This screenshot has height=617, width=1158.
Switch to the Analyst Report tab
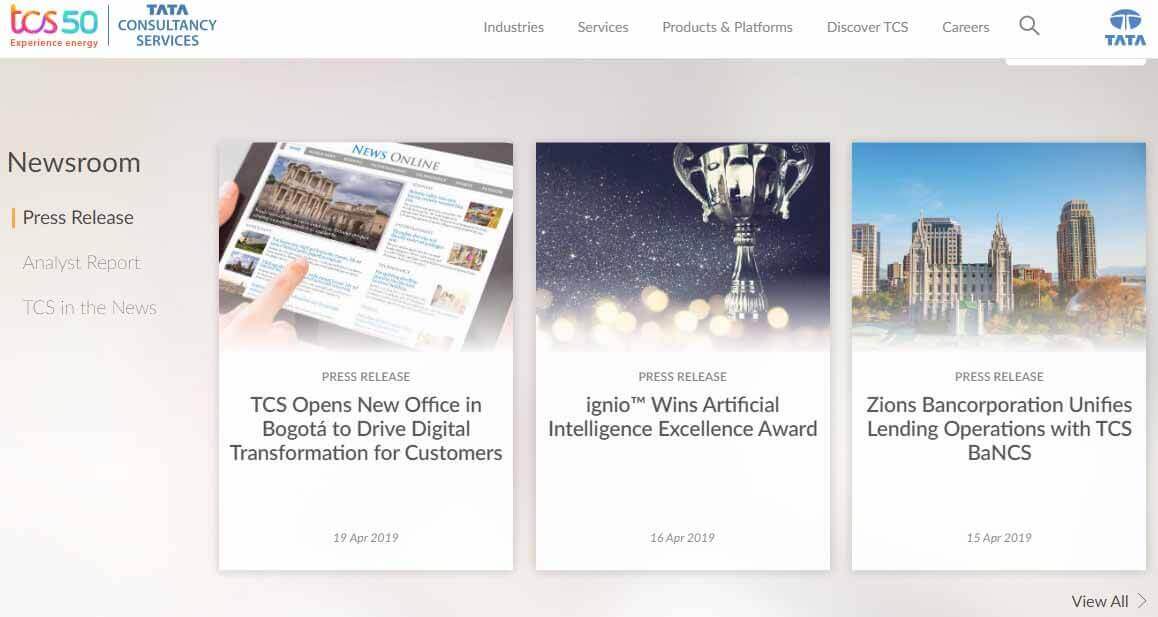tap(81, 263)
